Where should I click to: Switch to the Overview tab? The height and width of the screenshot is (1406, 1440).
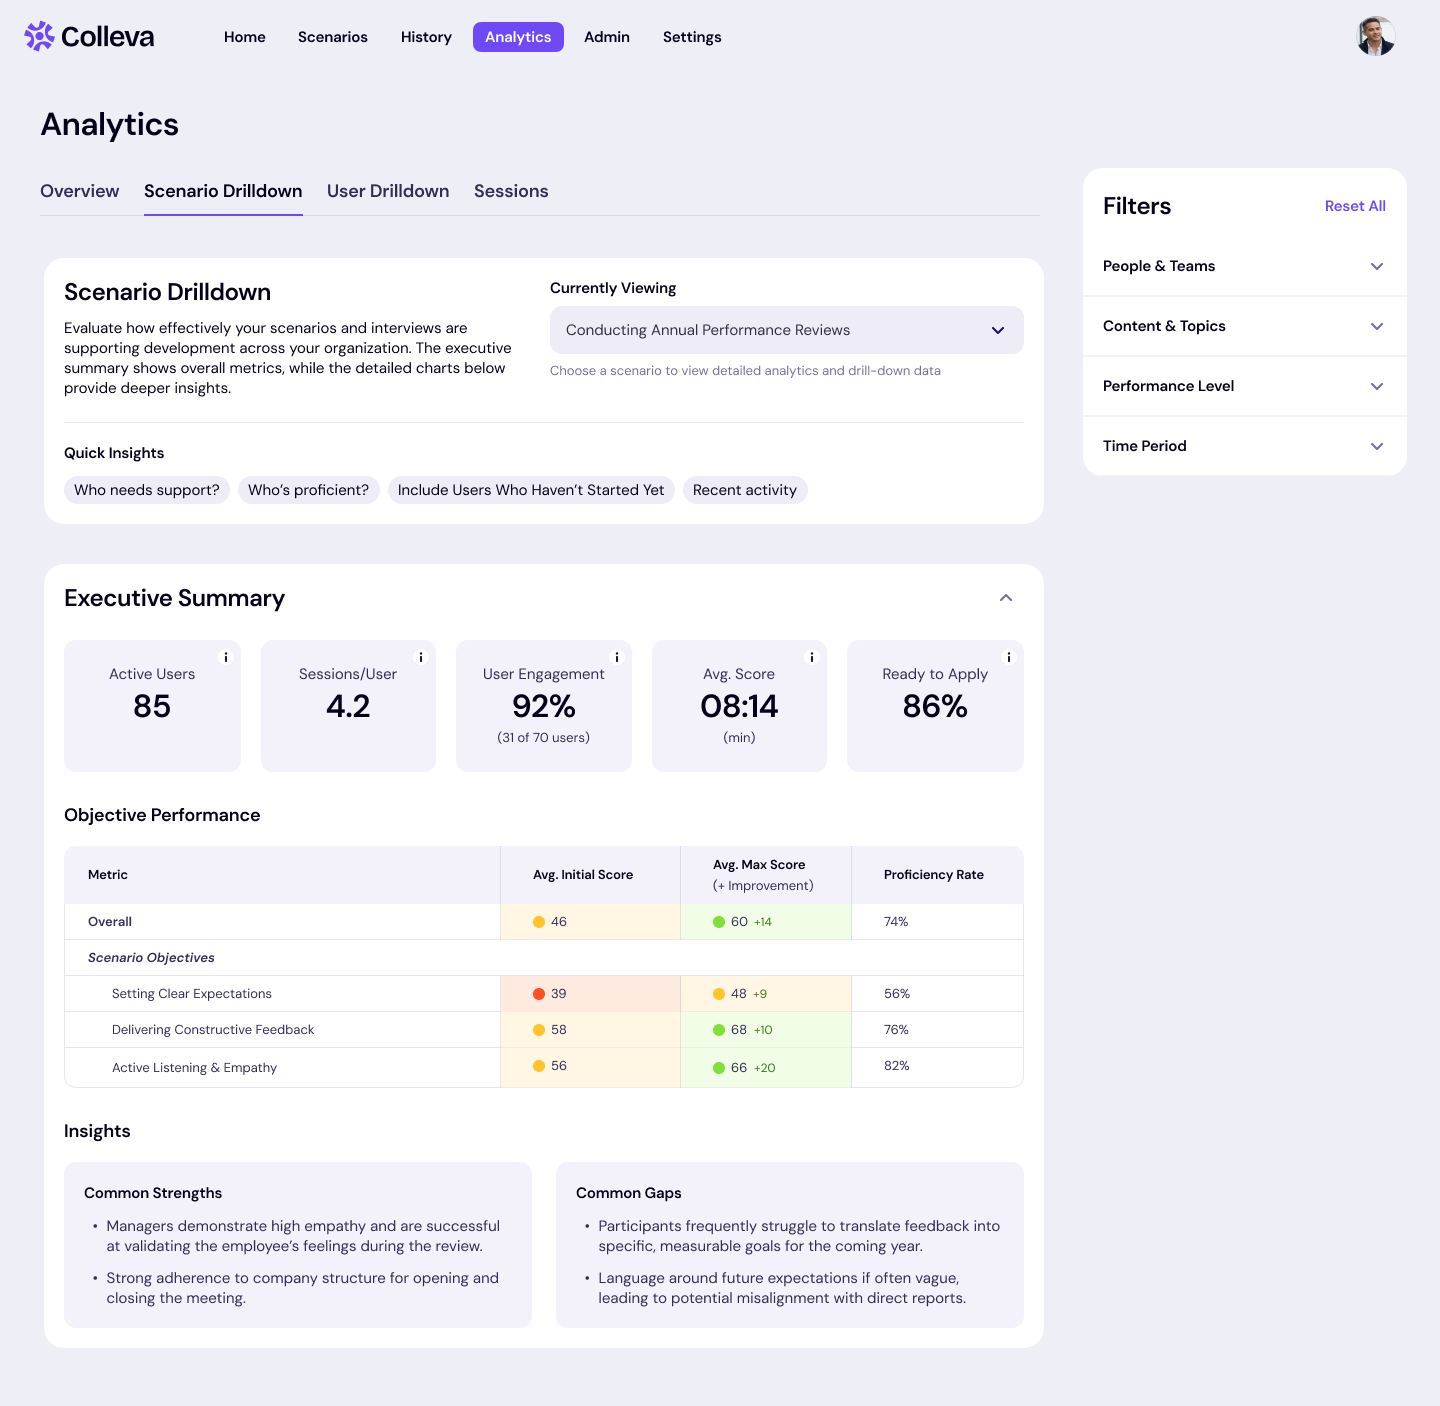(80, 191)
